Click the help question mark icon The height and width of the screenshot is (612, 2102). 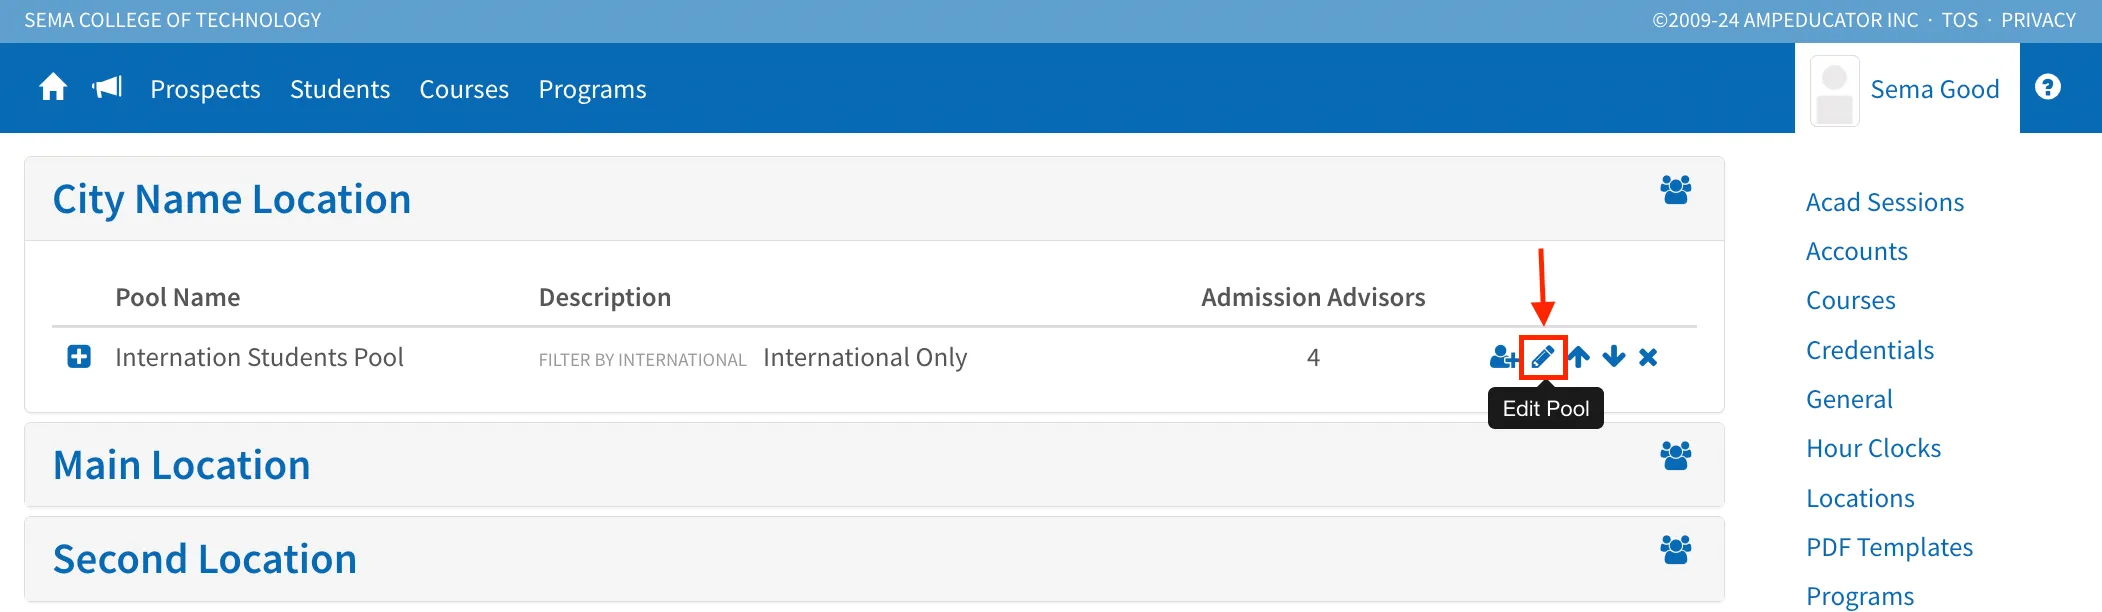2047,87
